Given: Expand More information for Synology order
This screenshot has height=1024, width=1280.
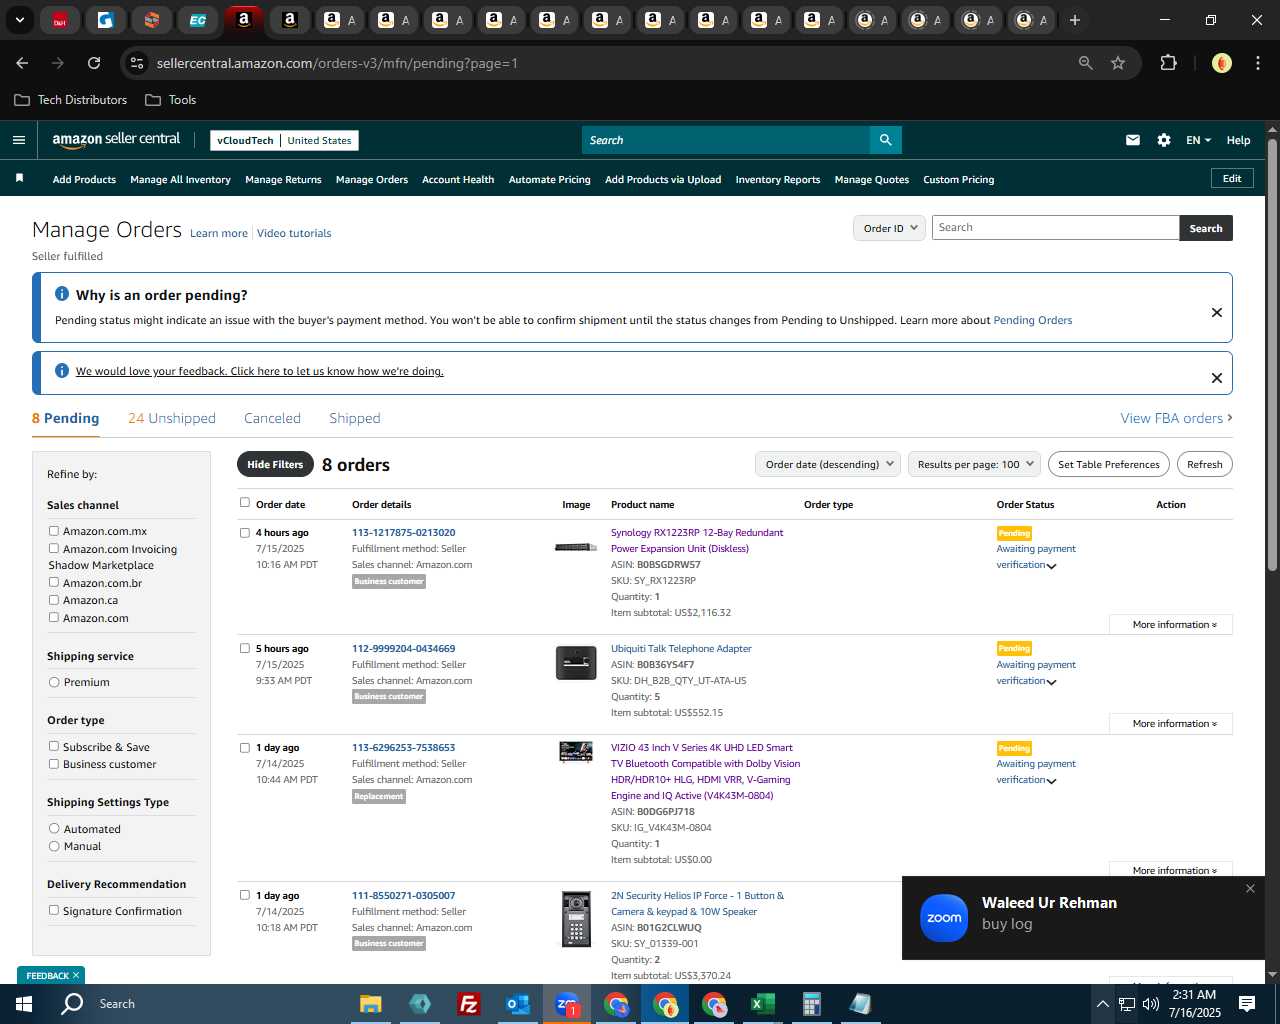Looking at the screenshot, I should (1171, 624).
